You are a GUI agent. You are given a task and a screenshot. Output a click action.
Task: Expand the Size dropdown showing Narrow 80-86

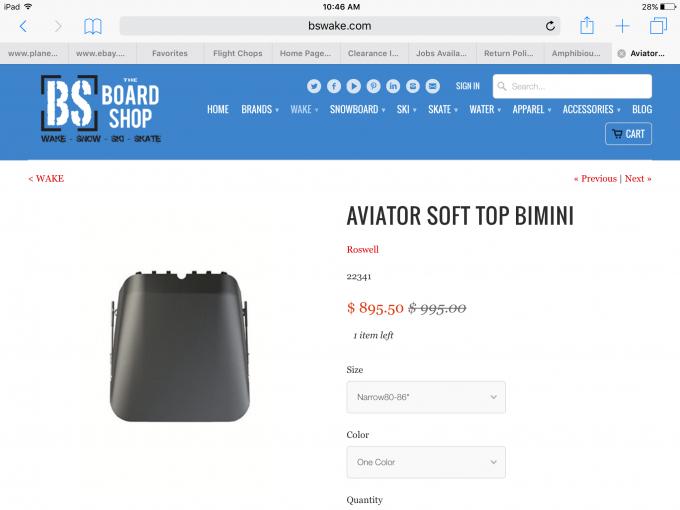[426, 397]
